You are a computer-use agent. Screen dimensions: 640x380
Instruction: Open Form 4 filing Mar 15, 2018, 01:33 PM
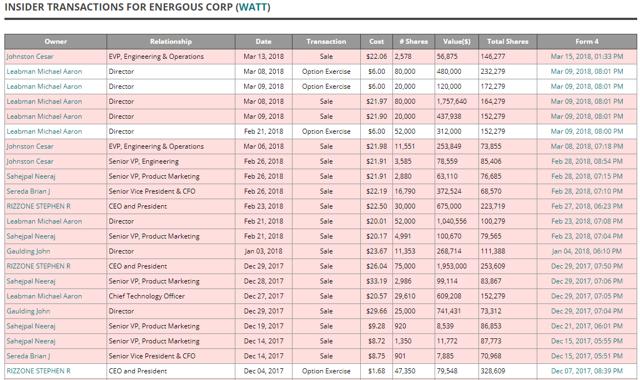click(x=587, y=56)
